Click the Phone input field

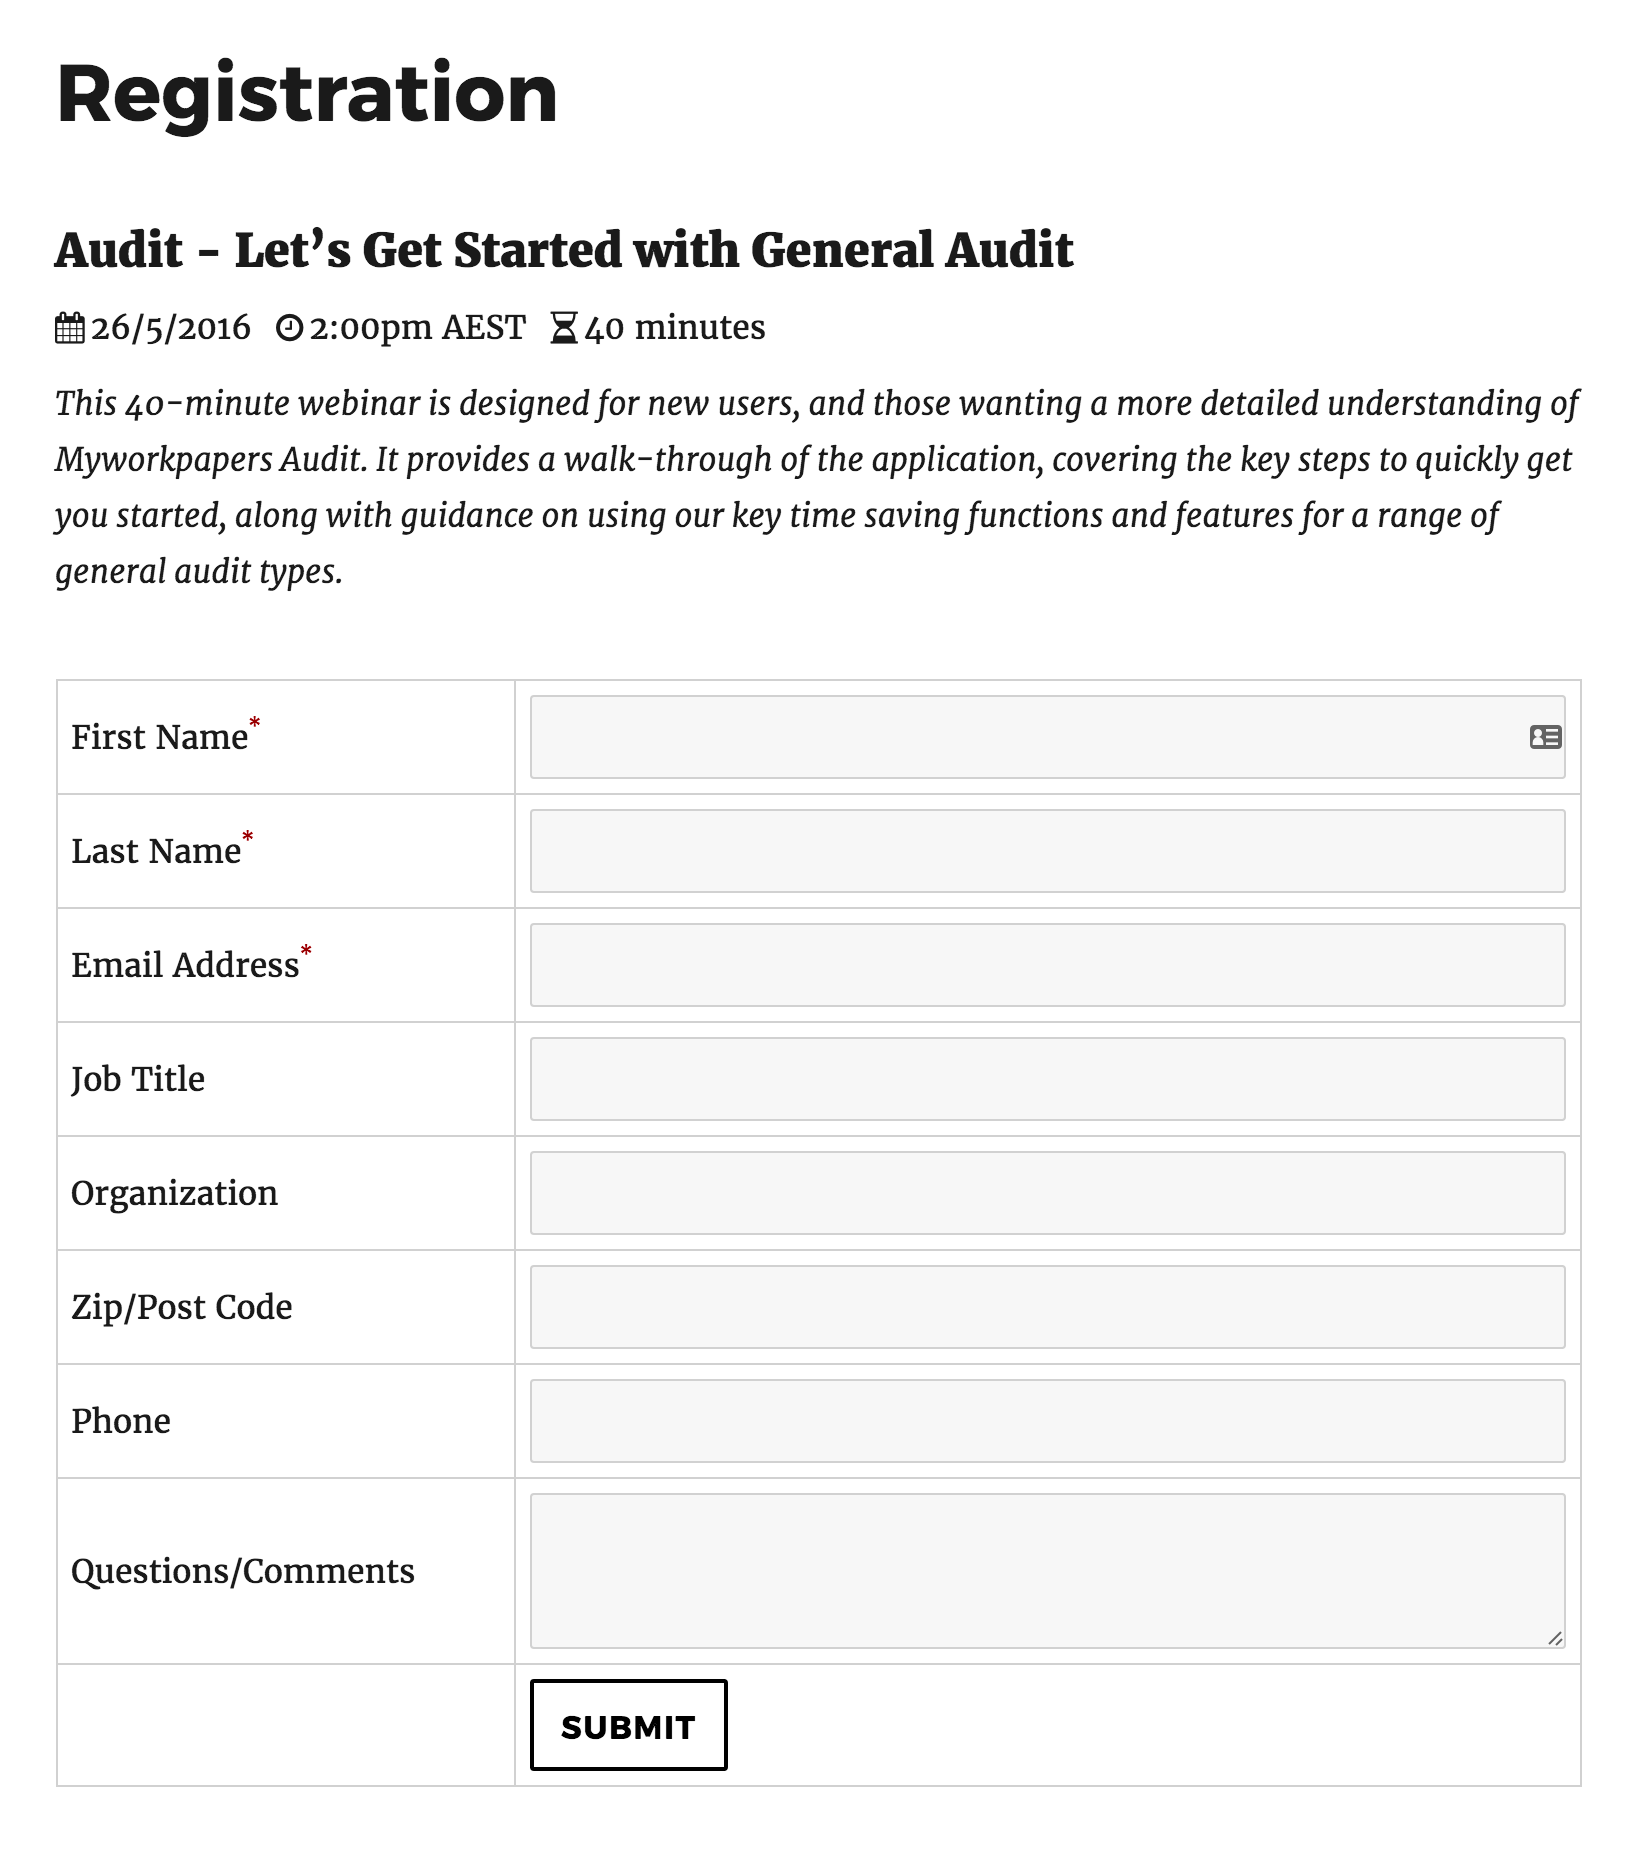1046,1421
